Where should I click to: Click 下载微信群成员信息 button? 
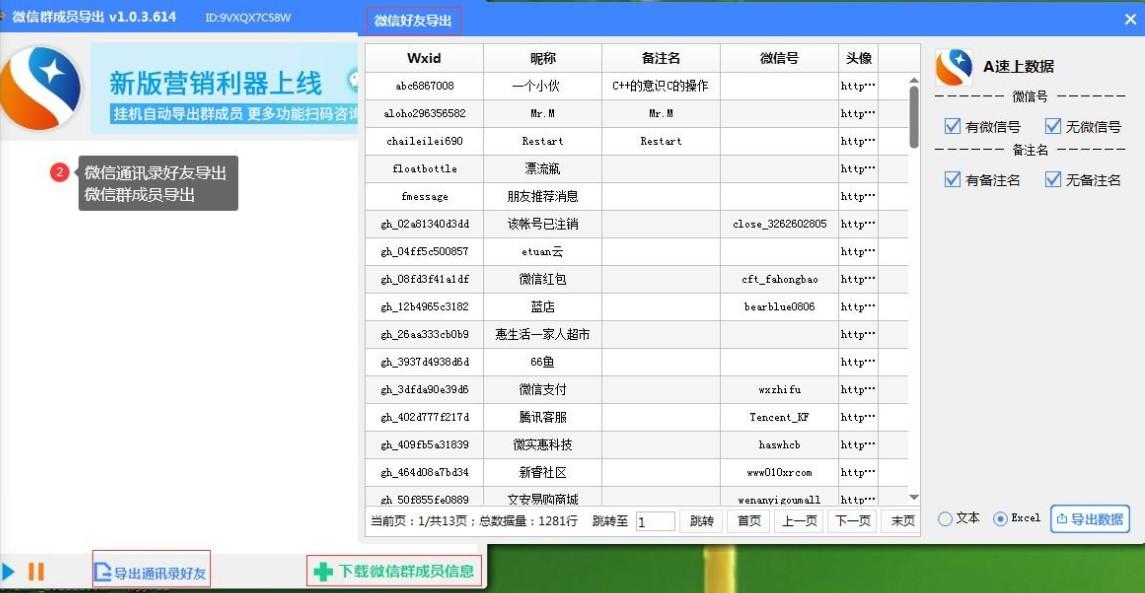(x=394, y=571)
